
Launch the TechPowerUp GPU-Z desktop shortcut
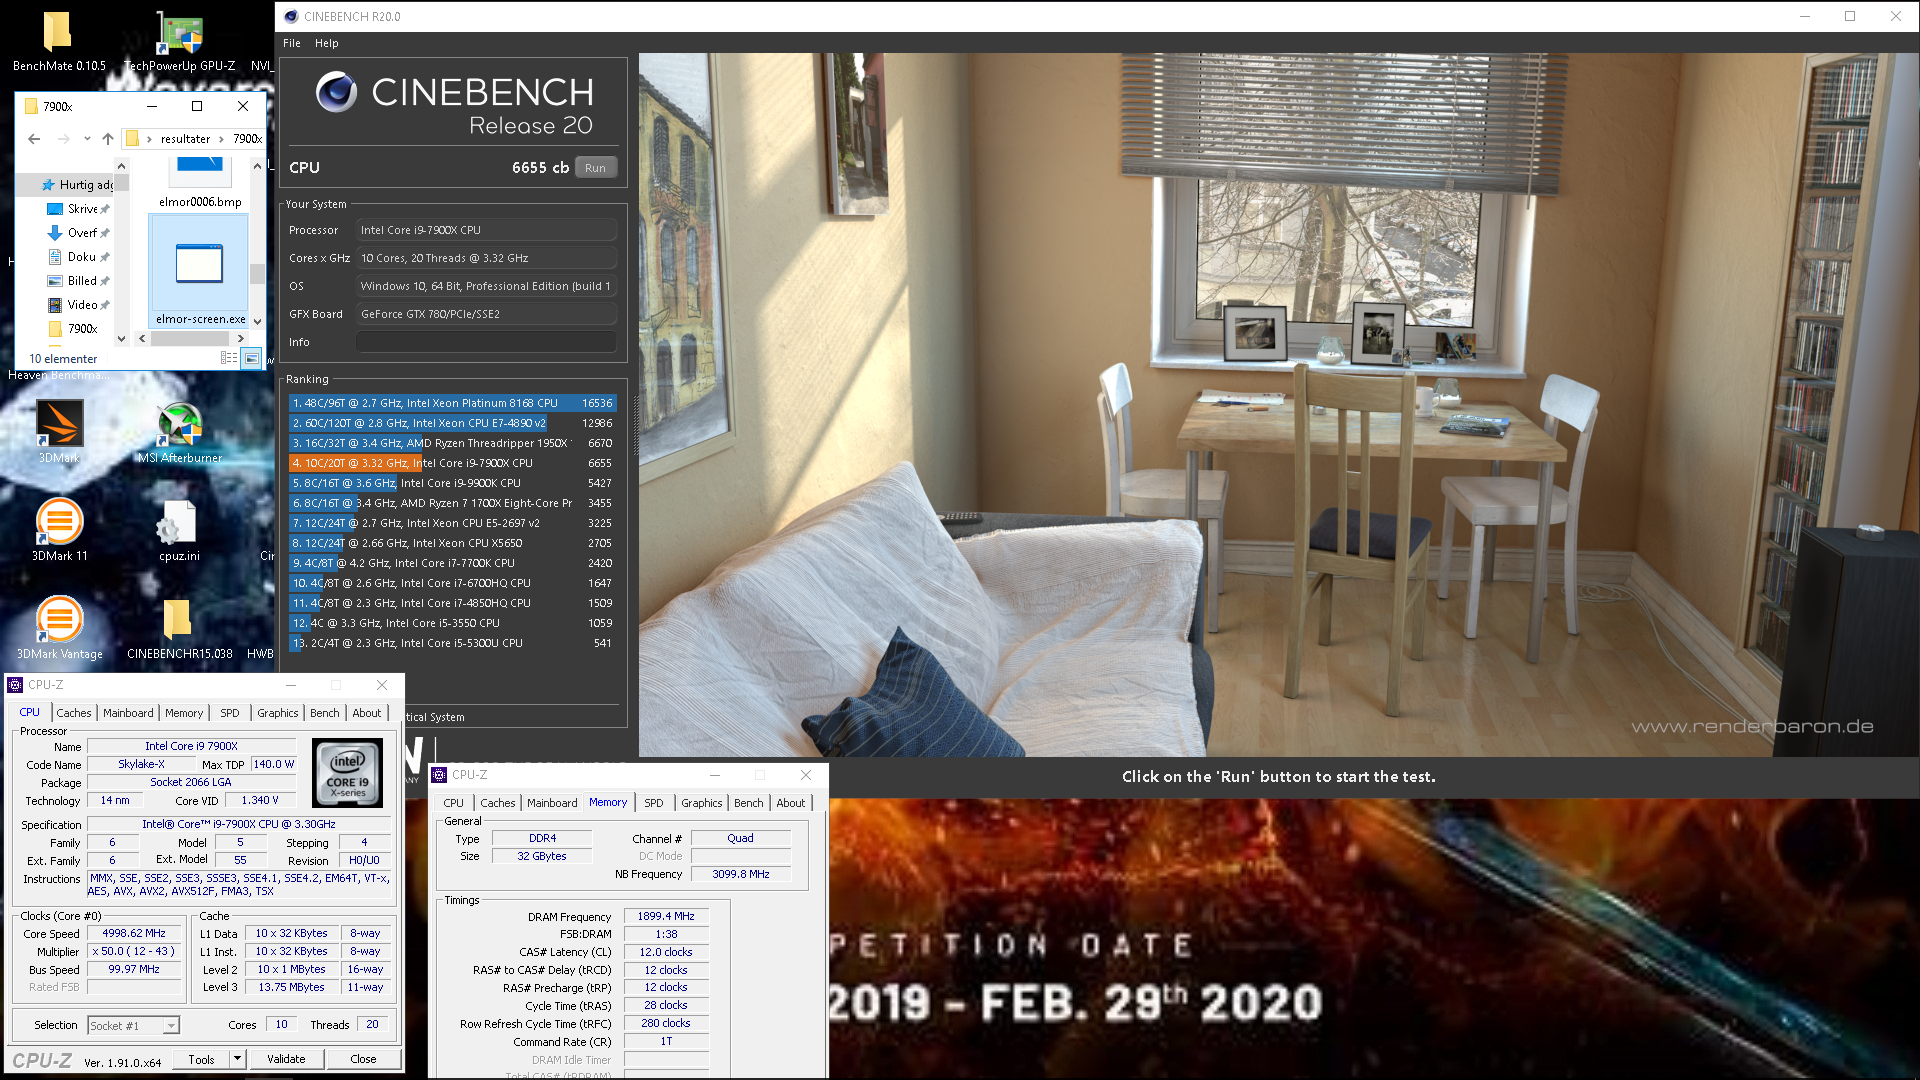click(x=180, y=40)
